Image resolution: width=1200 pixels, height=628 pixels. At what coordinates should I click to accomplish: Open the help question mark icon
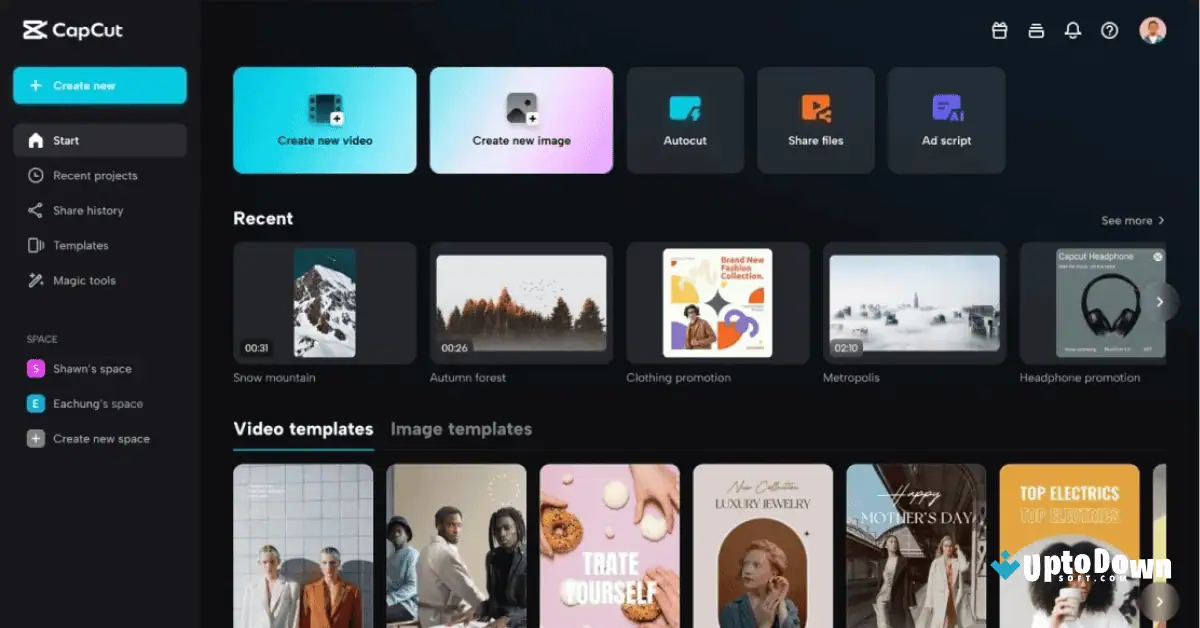tap(1109, 30)
